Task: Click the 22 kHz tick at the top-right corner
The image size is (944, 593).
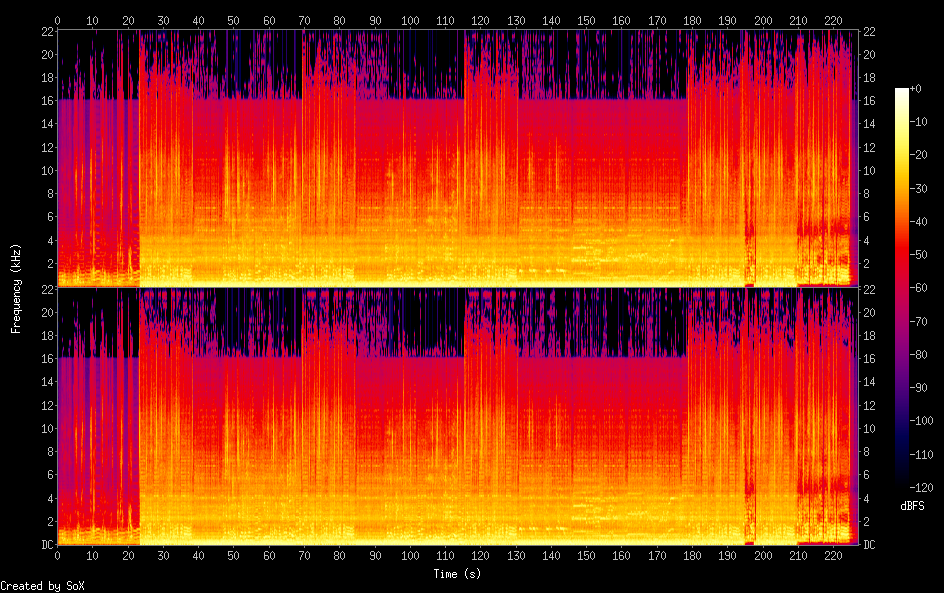Action: [870, 31]
